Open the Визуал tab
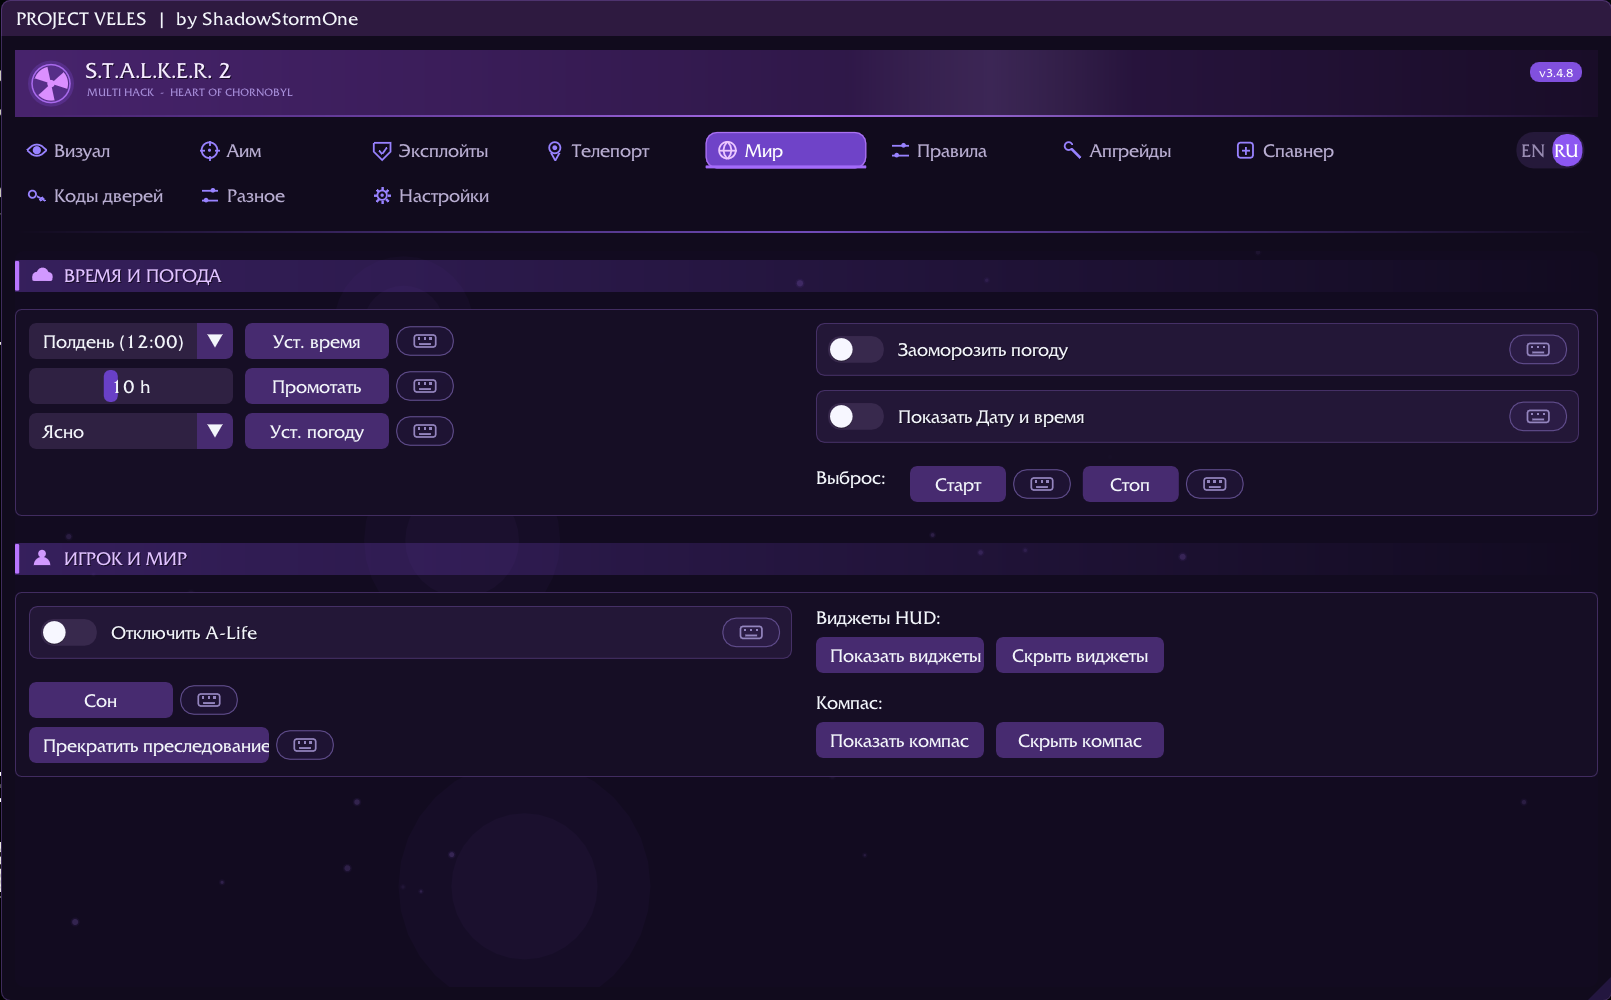The height and width of the screenshot is (1000, 1611). [x=69, y=151]
